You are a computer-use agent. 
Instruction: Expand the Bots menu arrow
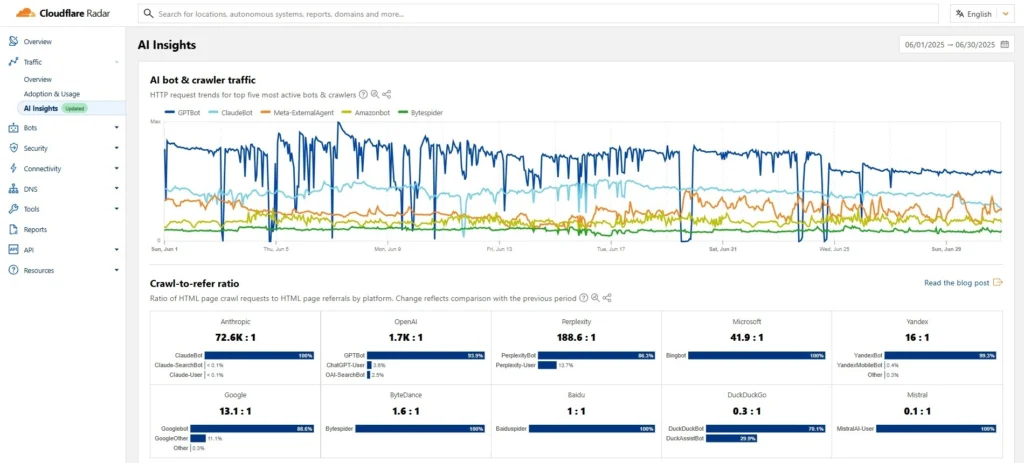[x=116, y=128]
